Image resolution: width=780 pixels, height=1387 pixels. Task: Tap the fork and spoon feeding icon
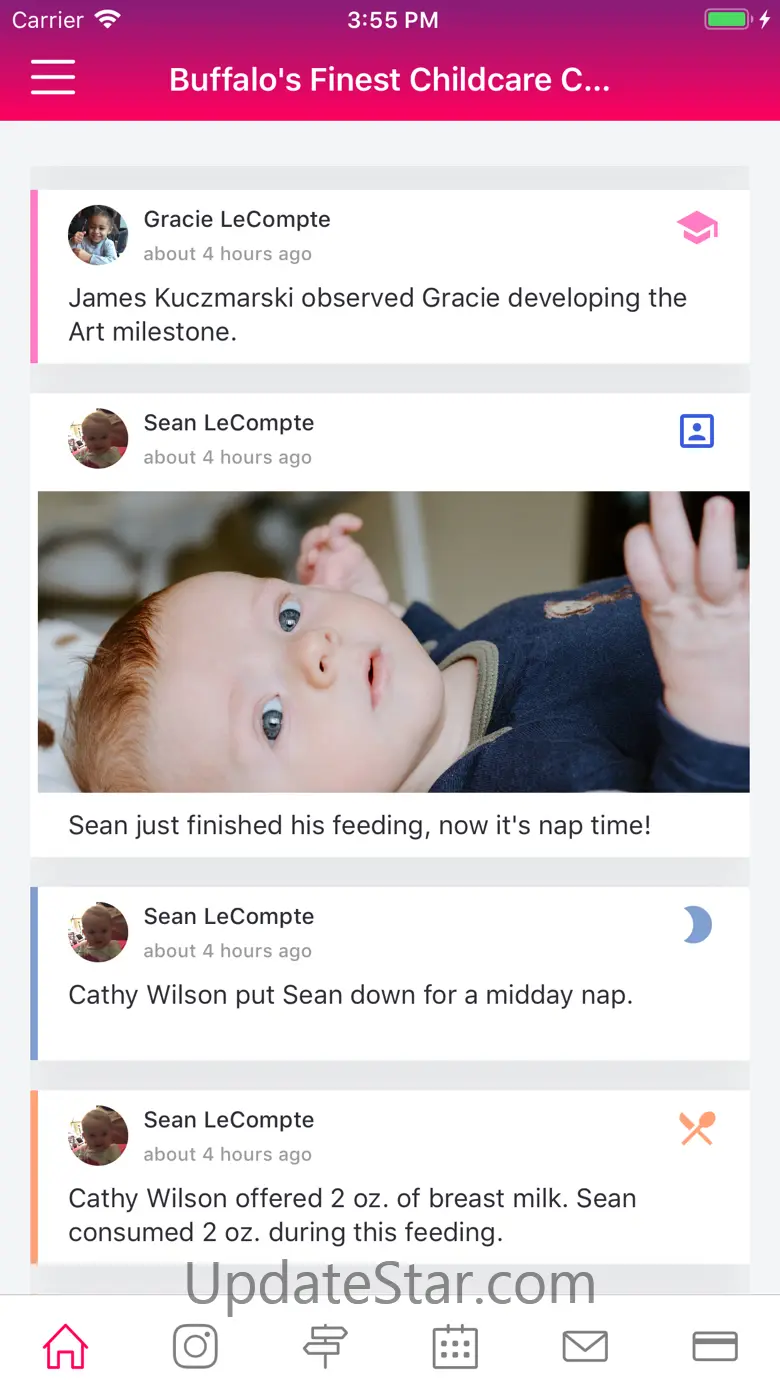tap(697, 1128)
